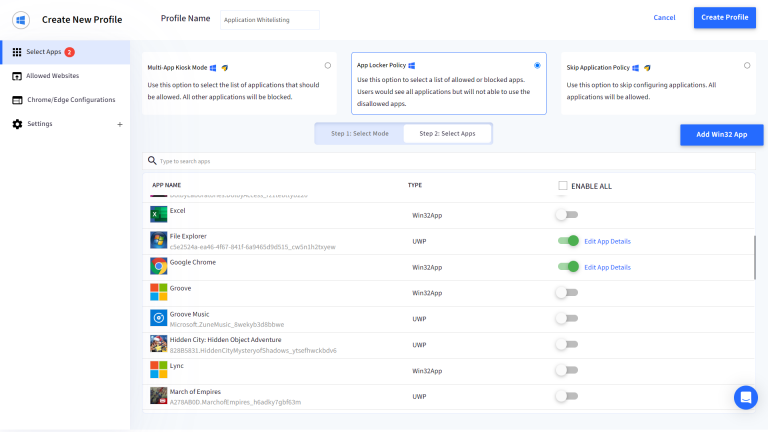Switch to Step 1: Select Mode tab
768x432 pixels.
[x=359, y=133]
